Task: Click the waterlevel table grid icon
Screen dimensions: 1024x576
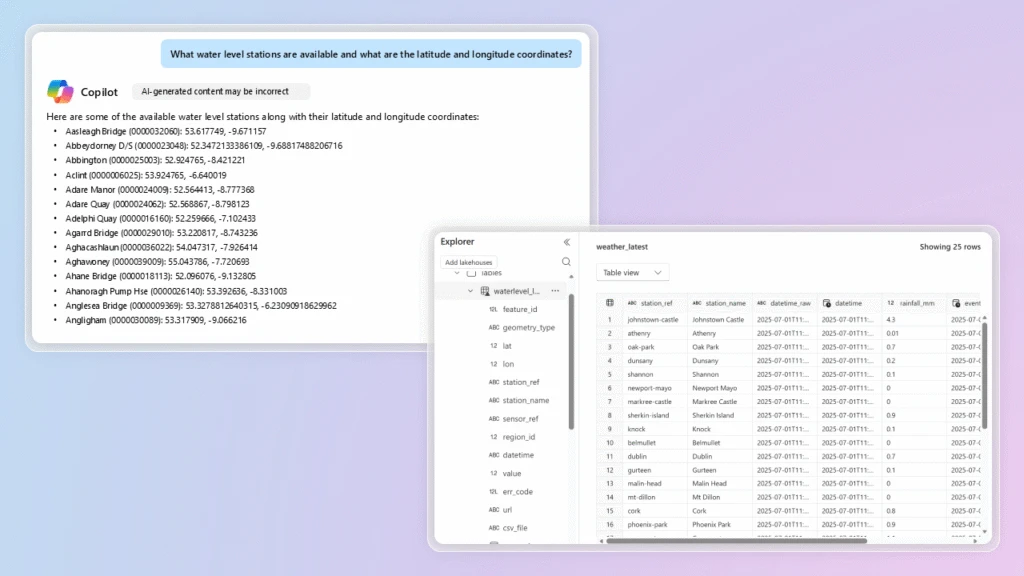Action: pos(485,291)
